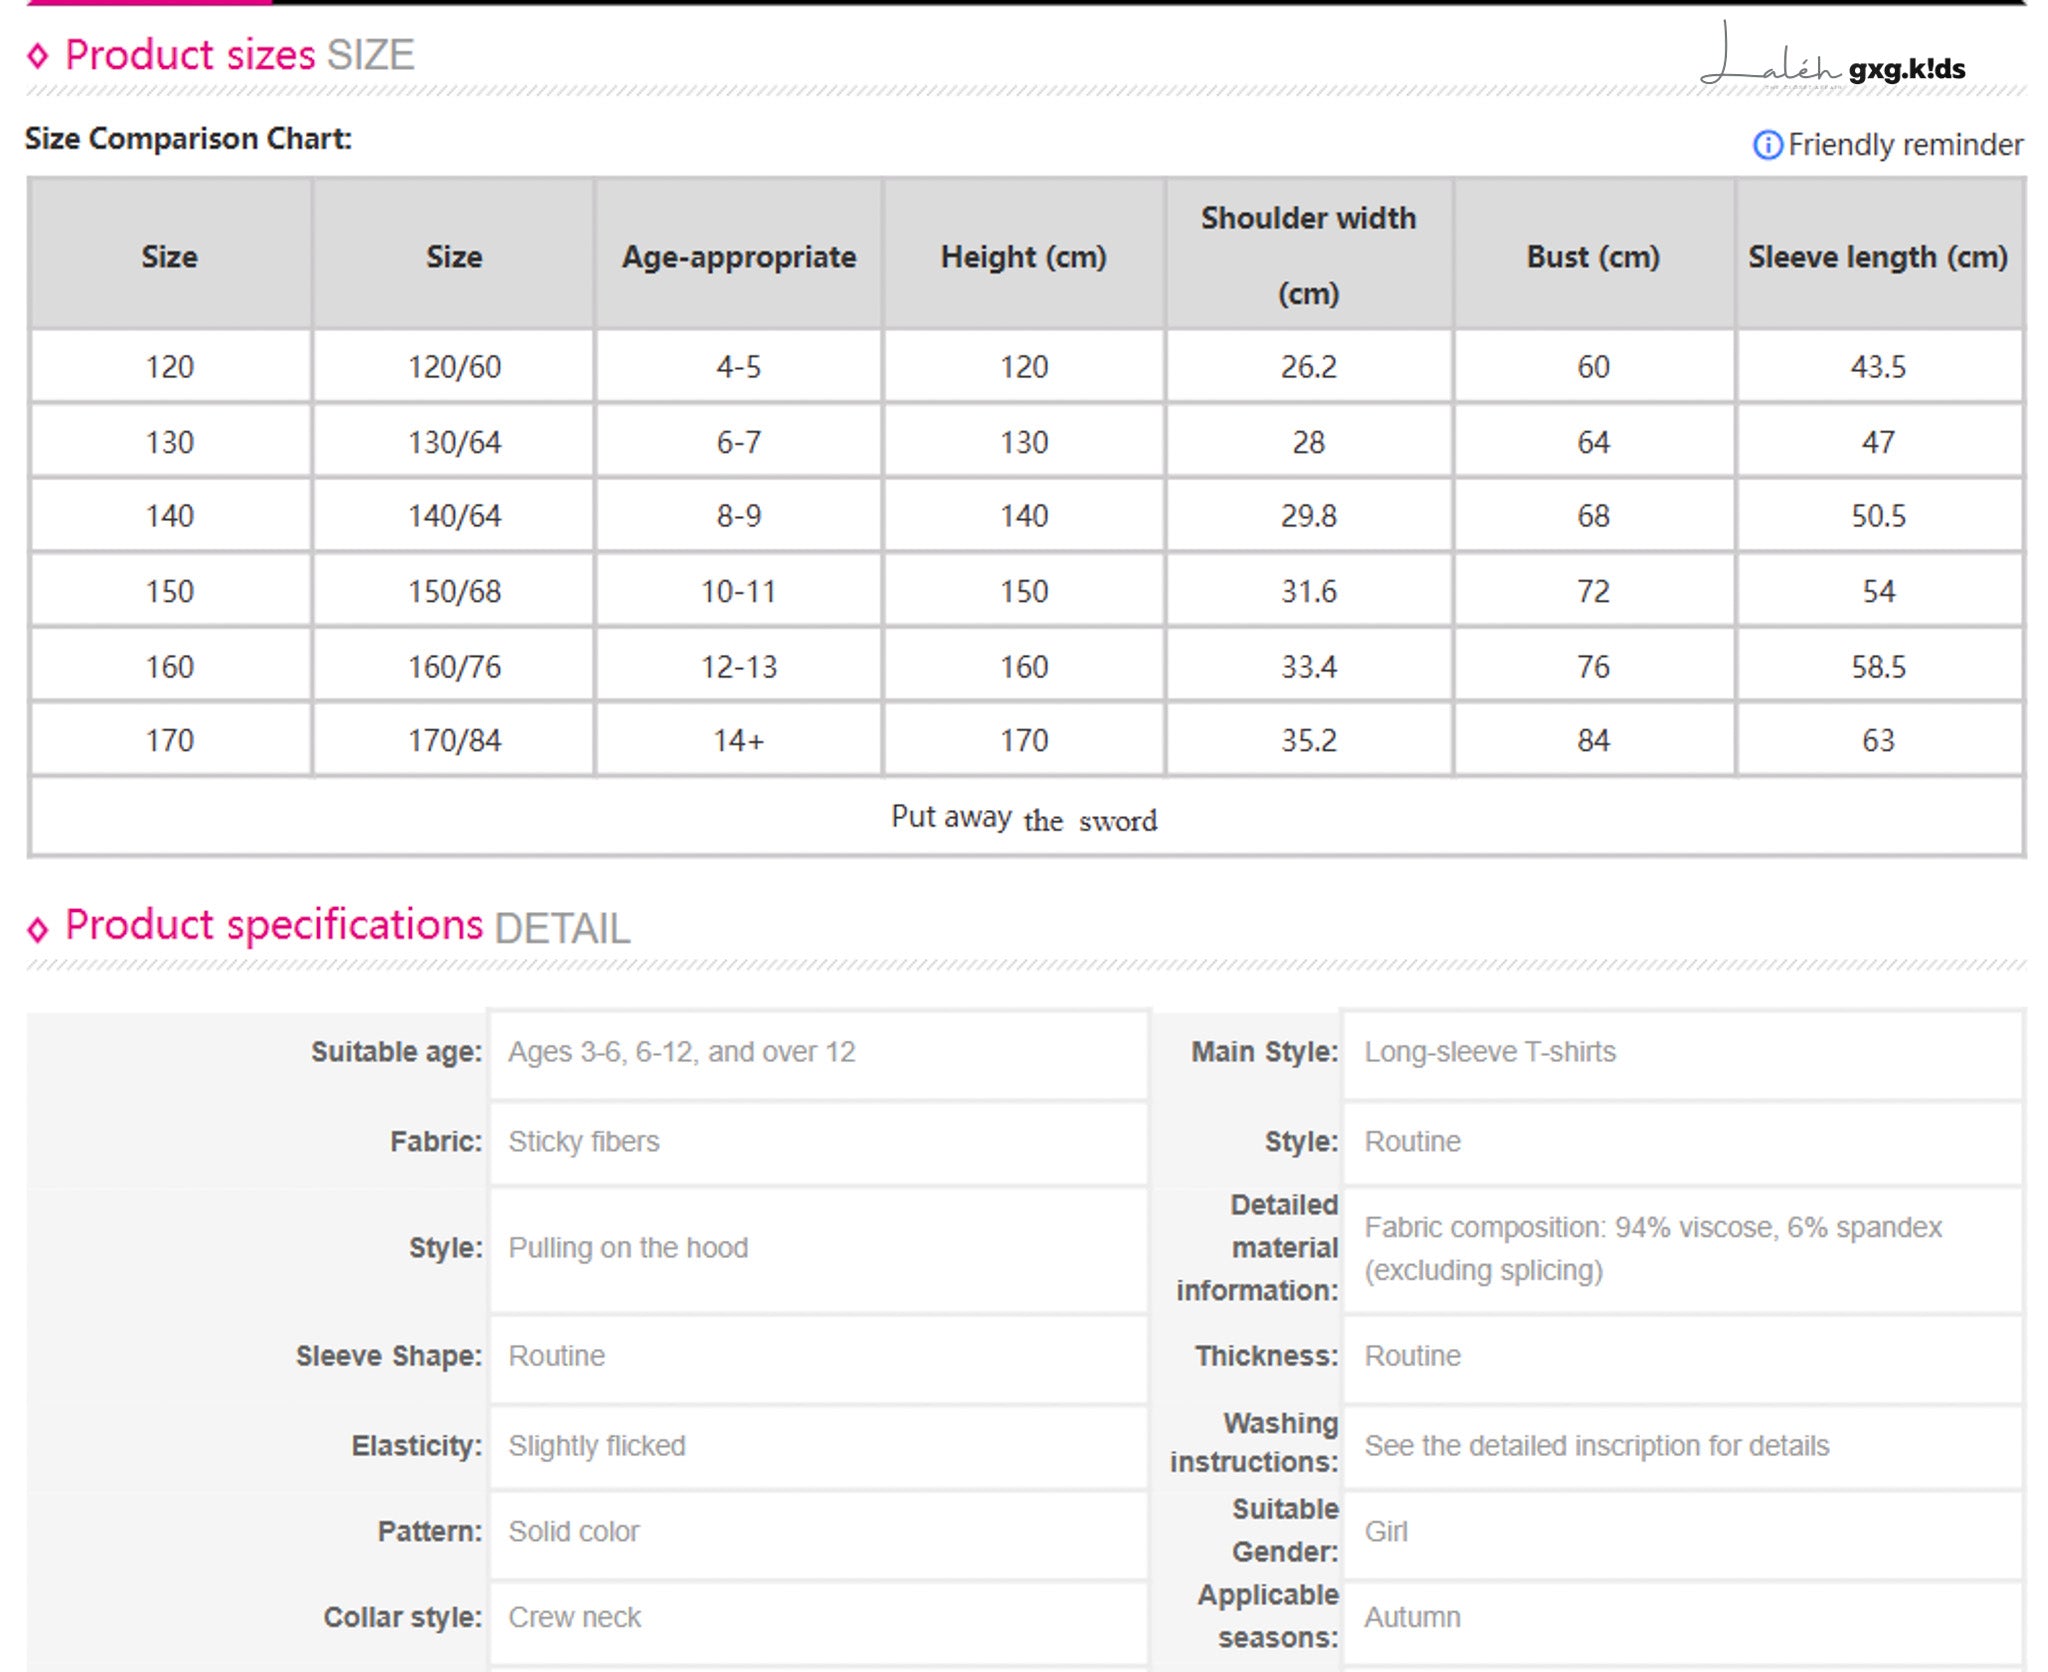Click the 'Washing instructions:' label
Screen dimensions: 2048x1672
click(x=1254, y=1443)
